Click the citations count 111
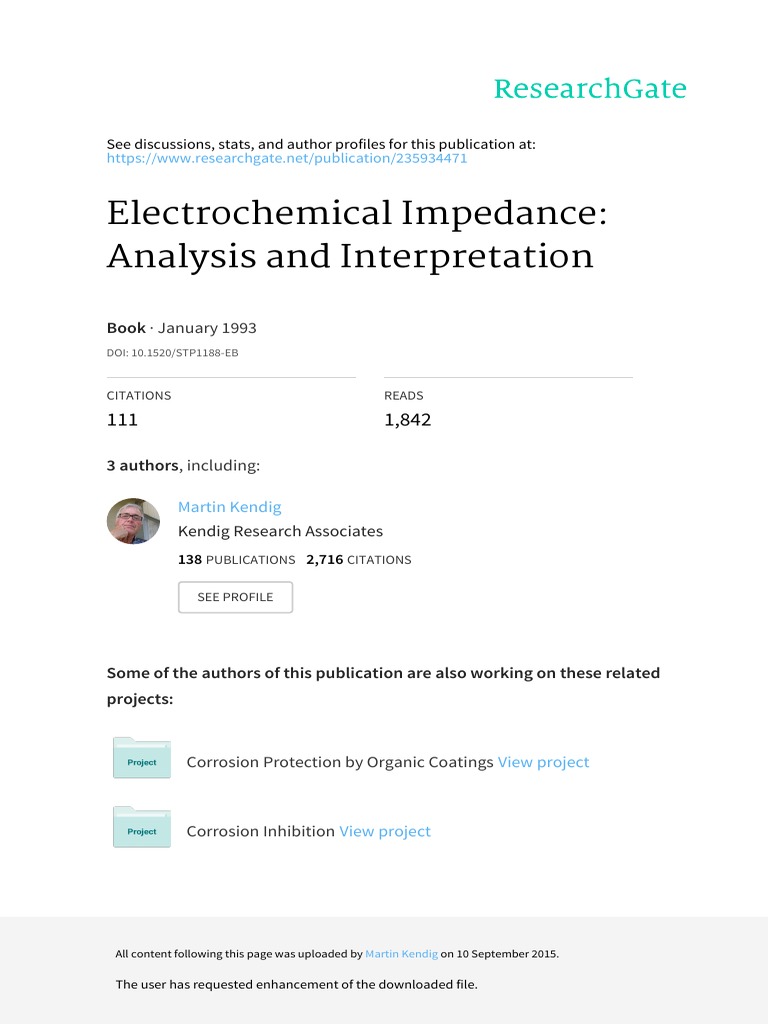The height and width of the screenshot is (1024, 768). 122,420
